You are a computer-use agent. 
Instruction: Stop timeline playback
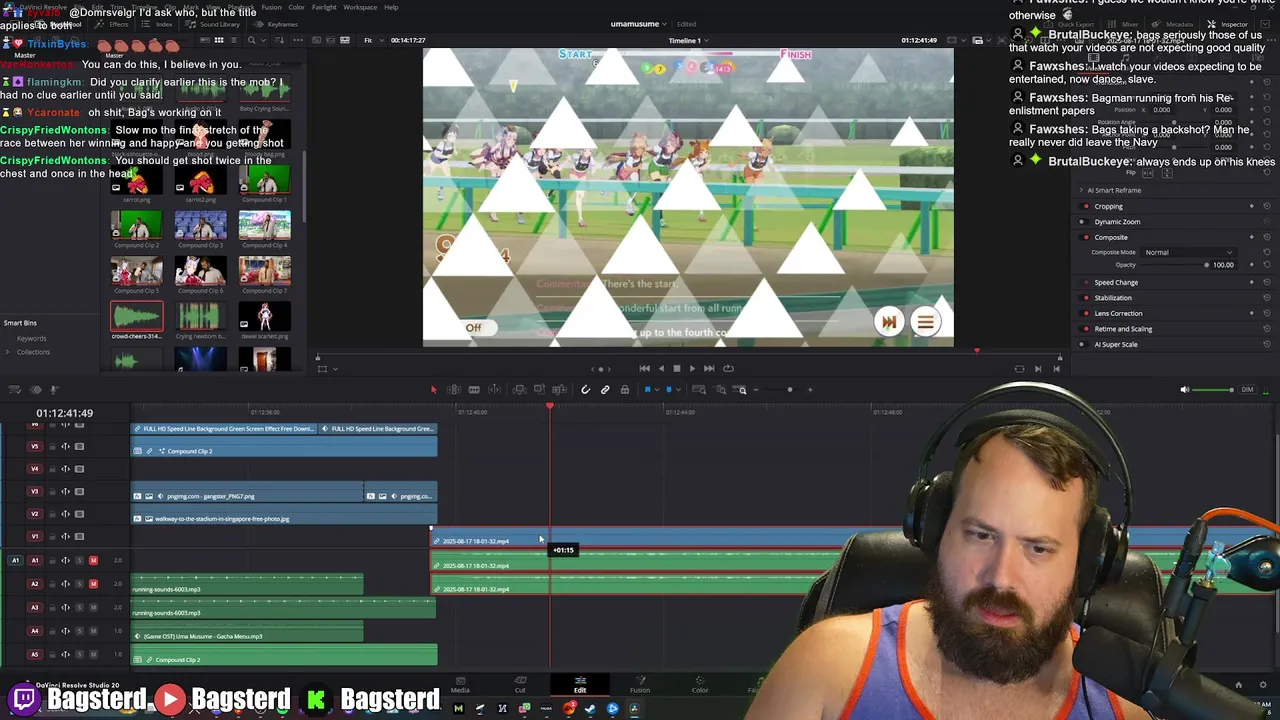(x=676, y=368)
